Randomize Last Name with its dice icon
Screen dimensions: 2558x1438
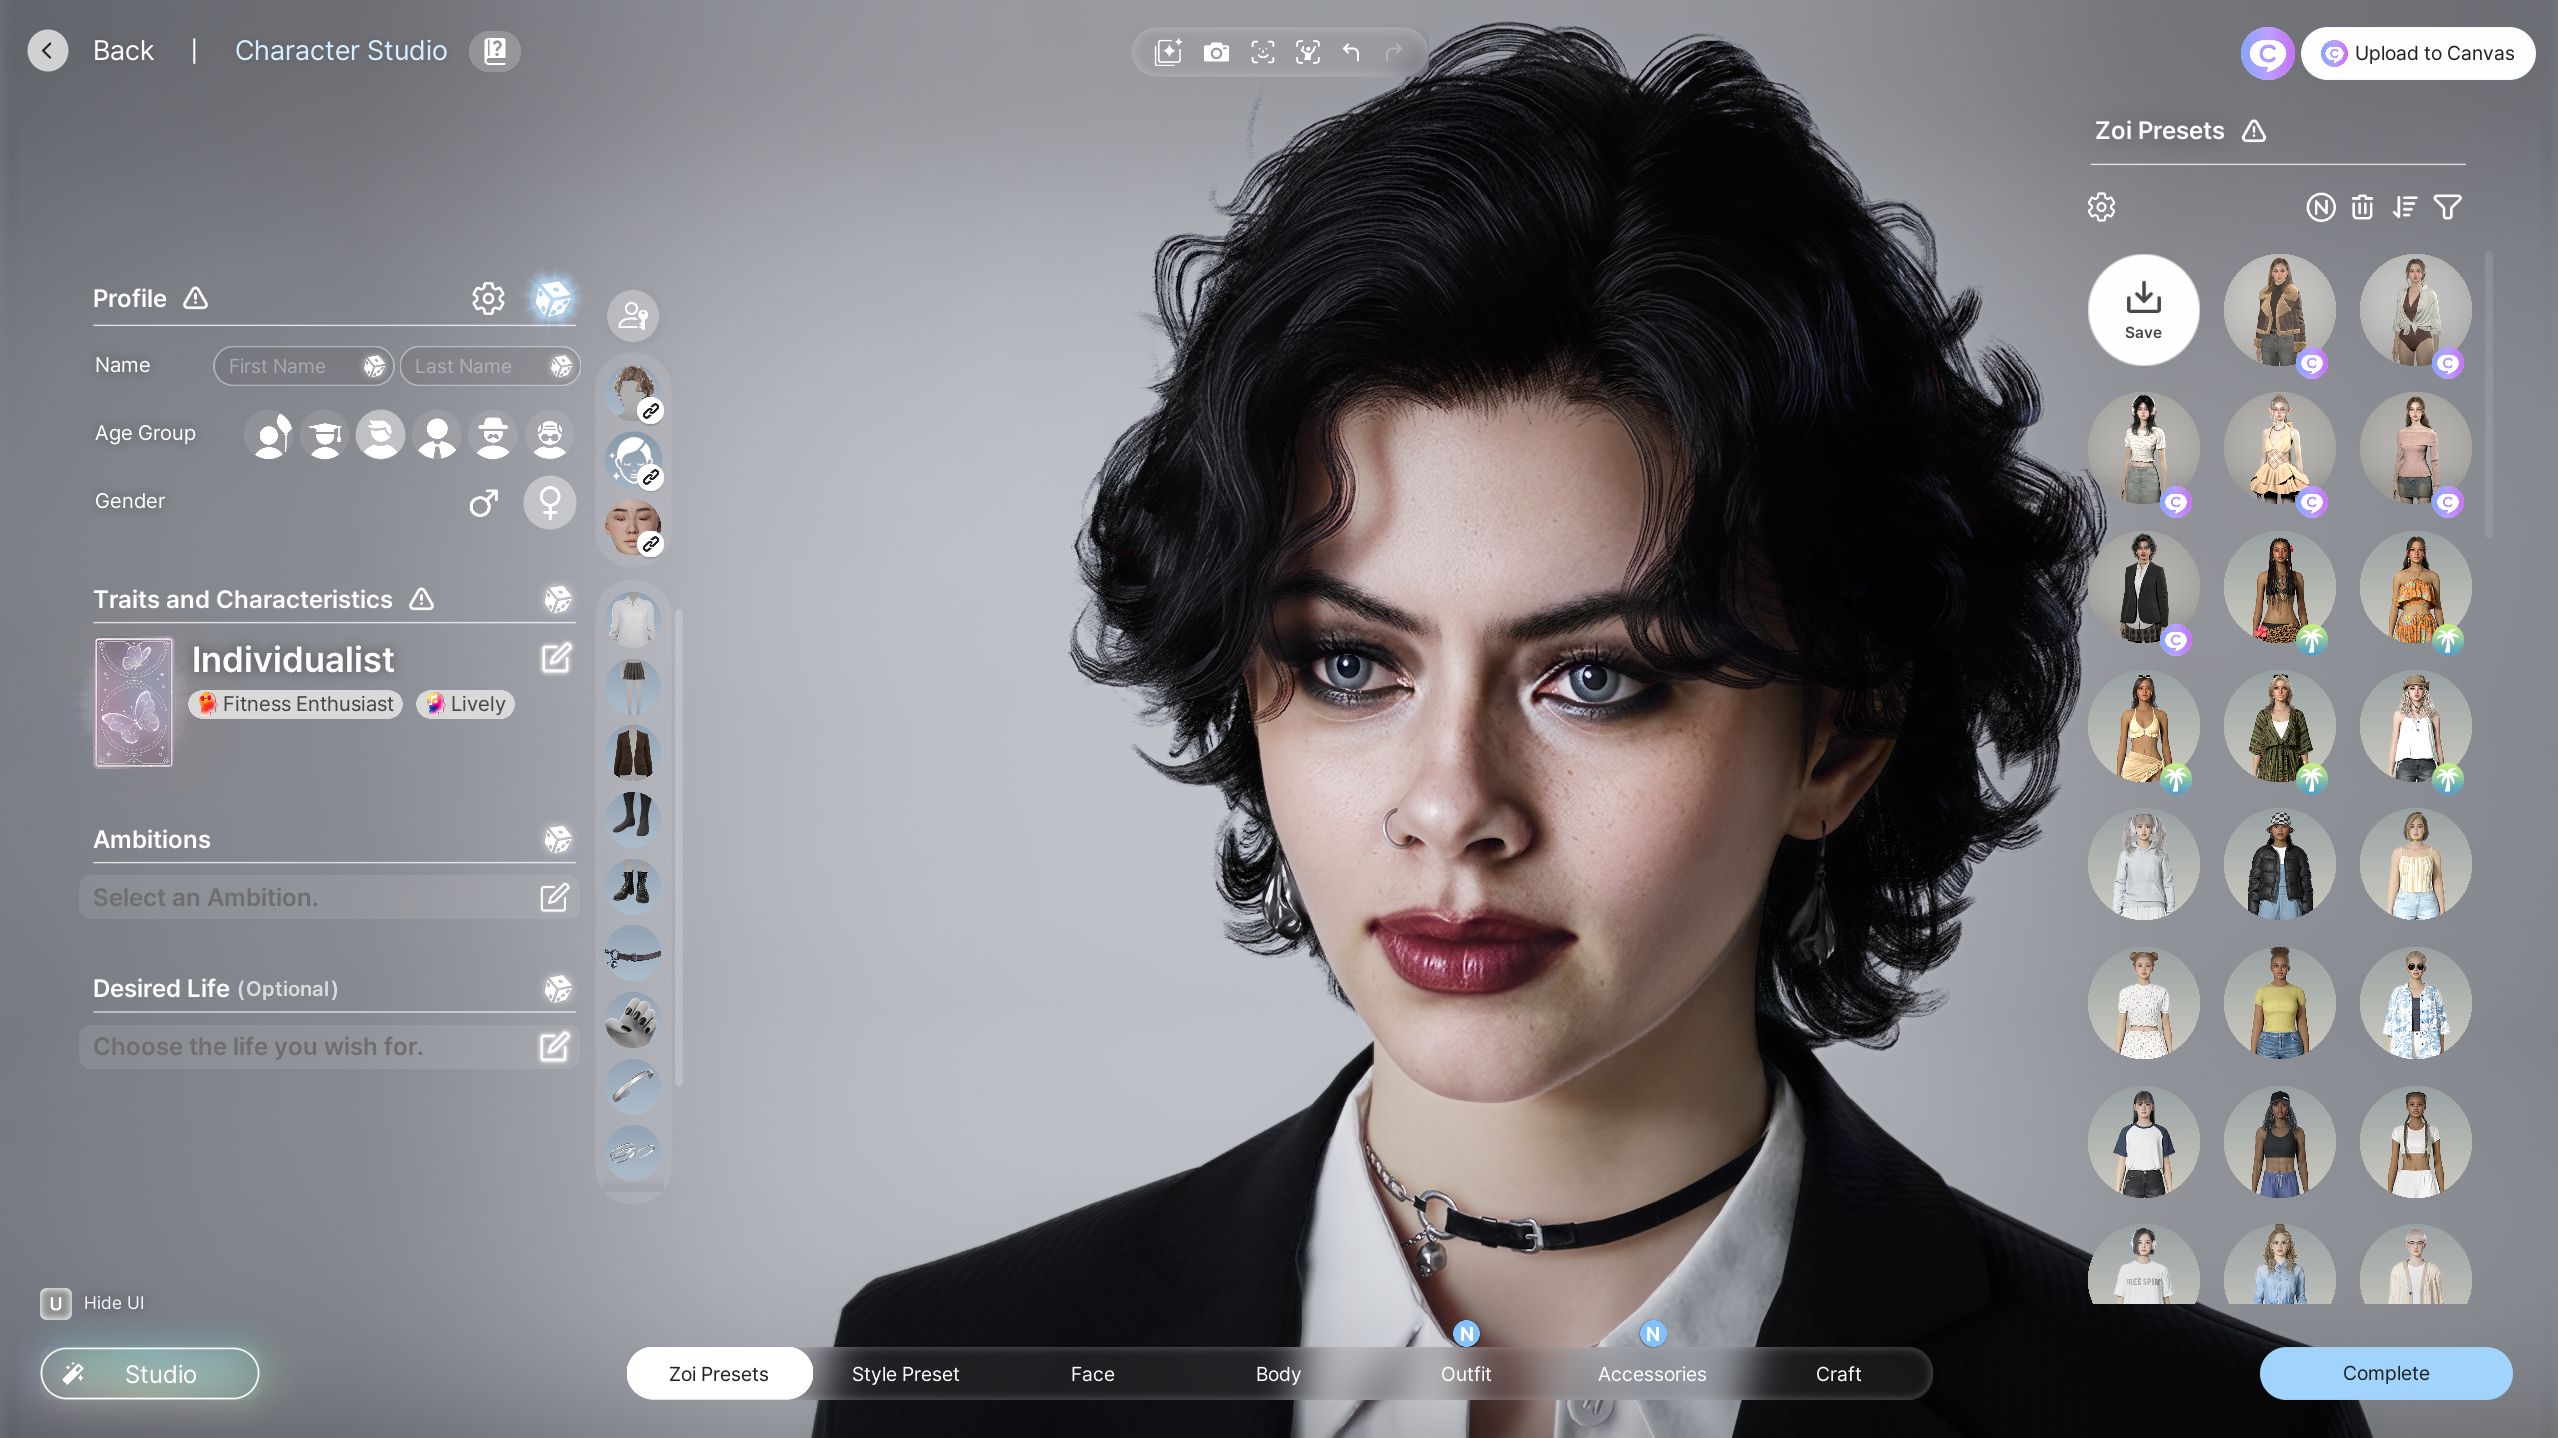point(561,366)
